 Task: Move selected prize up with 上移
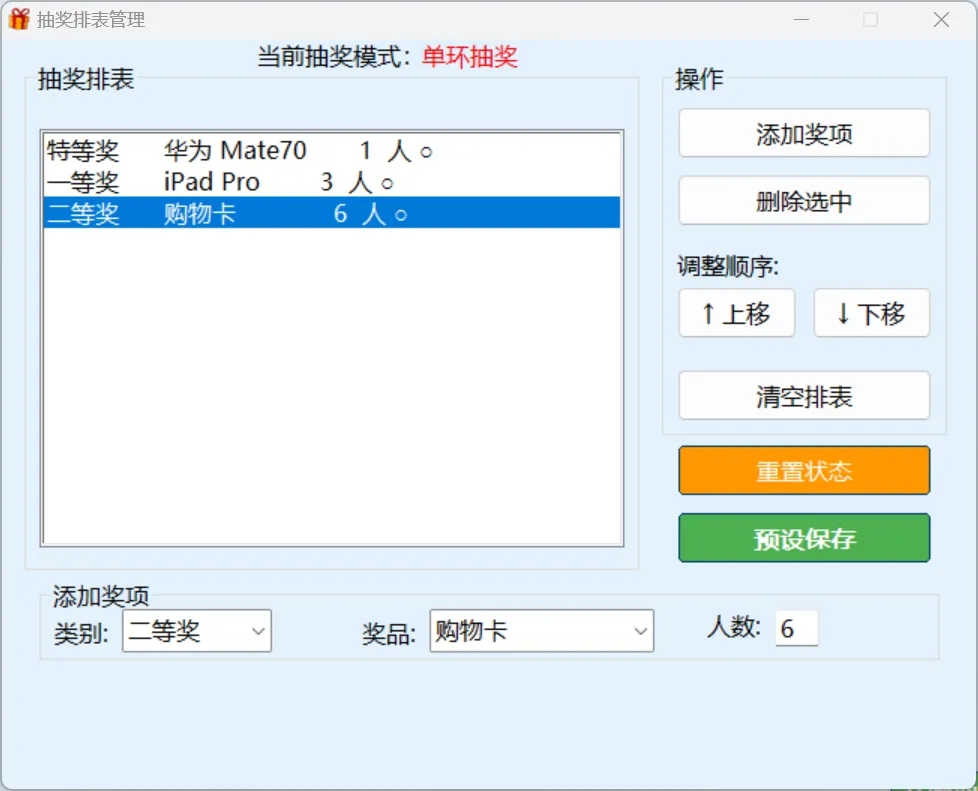(x=736, y=313)
